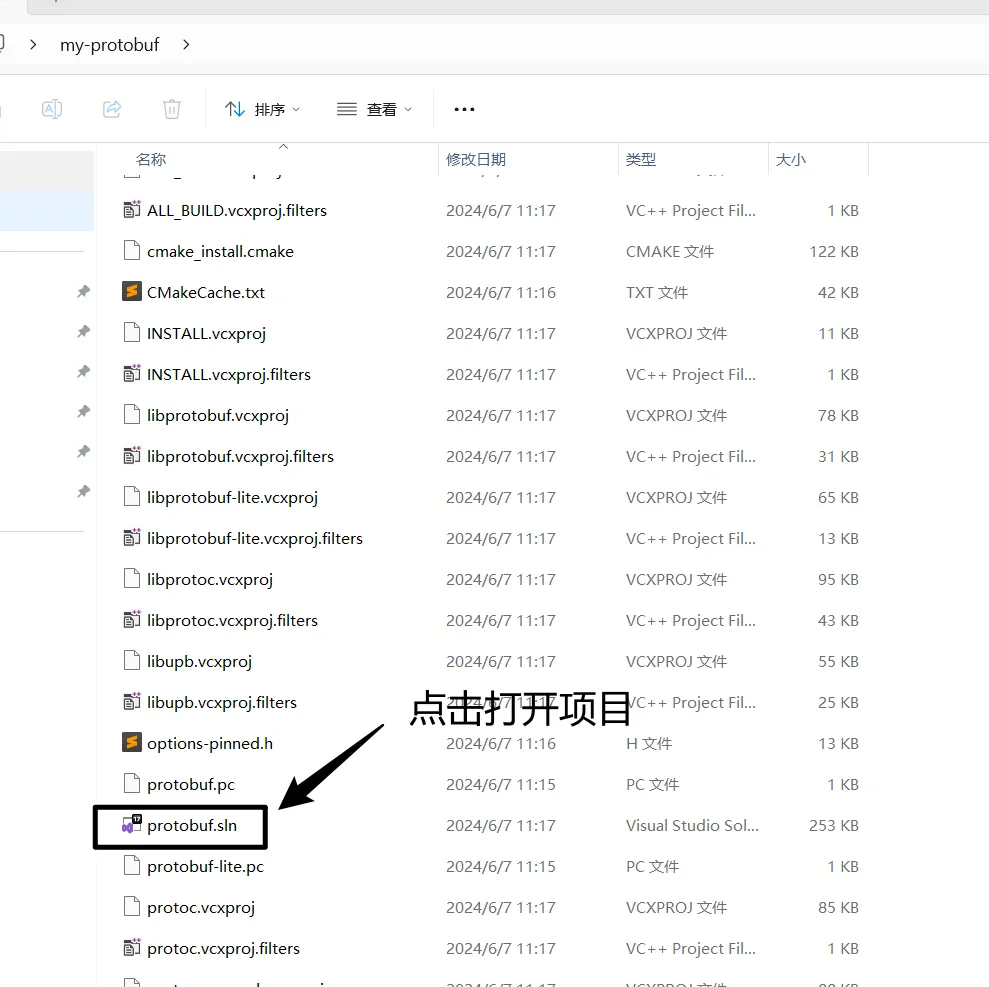The height and width of the screenshot is (987, 989).
Task: Sort by the 类型 column header
Action: pyautogui.click(x=641, y=160)
